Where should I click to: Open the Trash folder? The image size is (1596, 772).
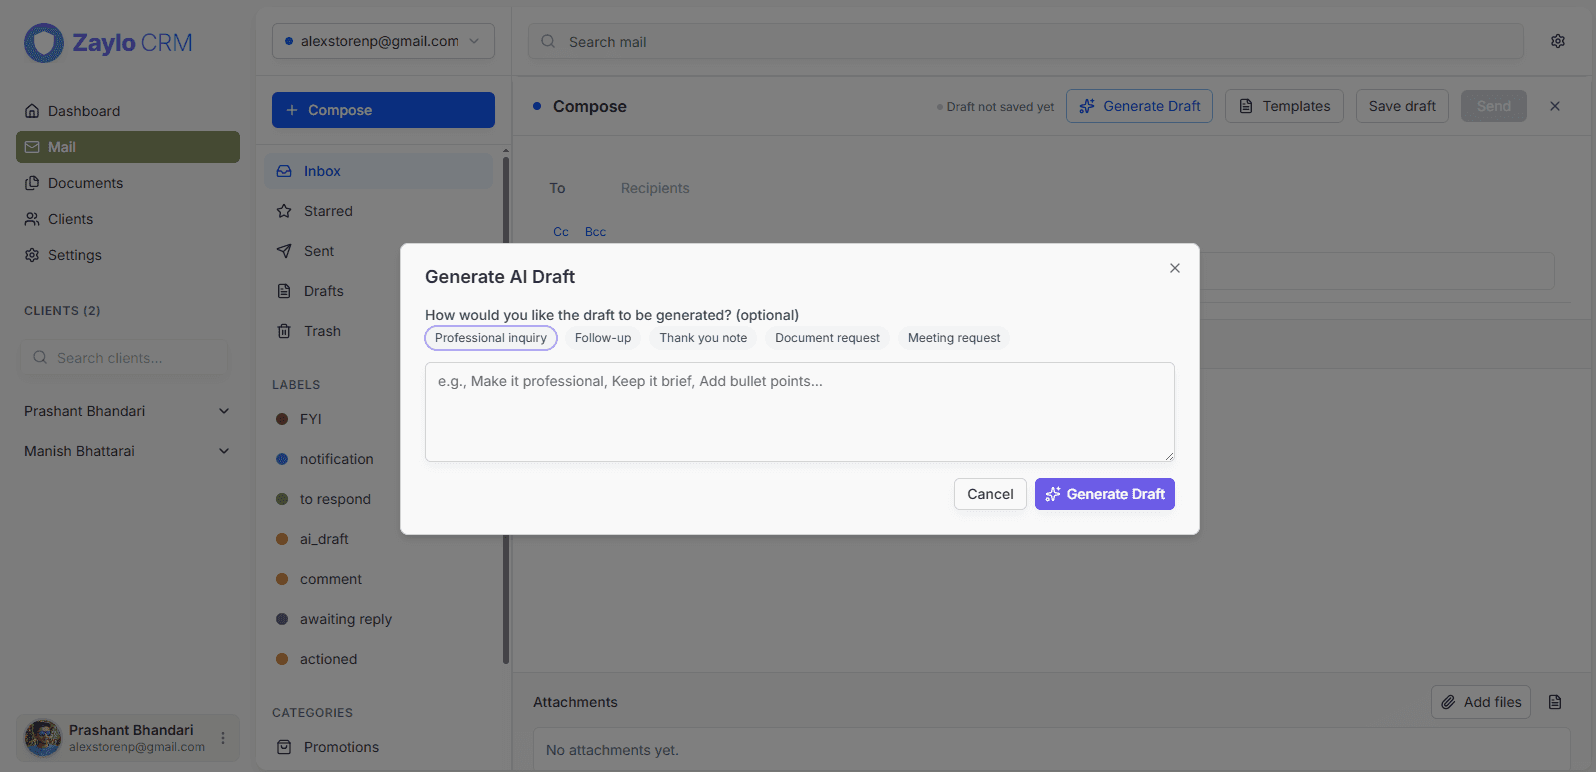point(322,331)
